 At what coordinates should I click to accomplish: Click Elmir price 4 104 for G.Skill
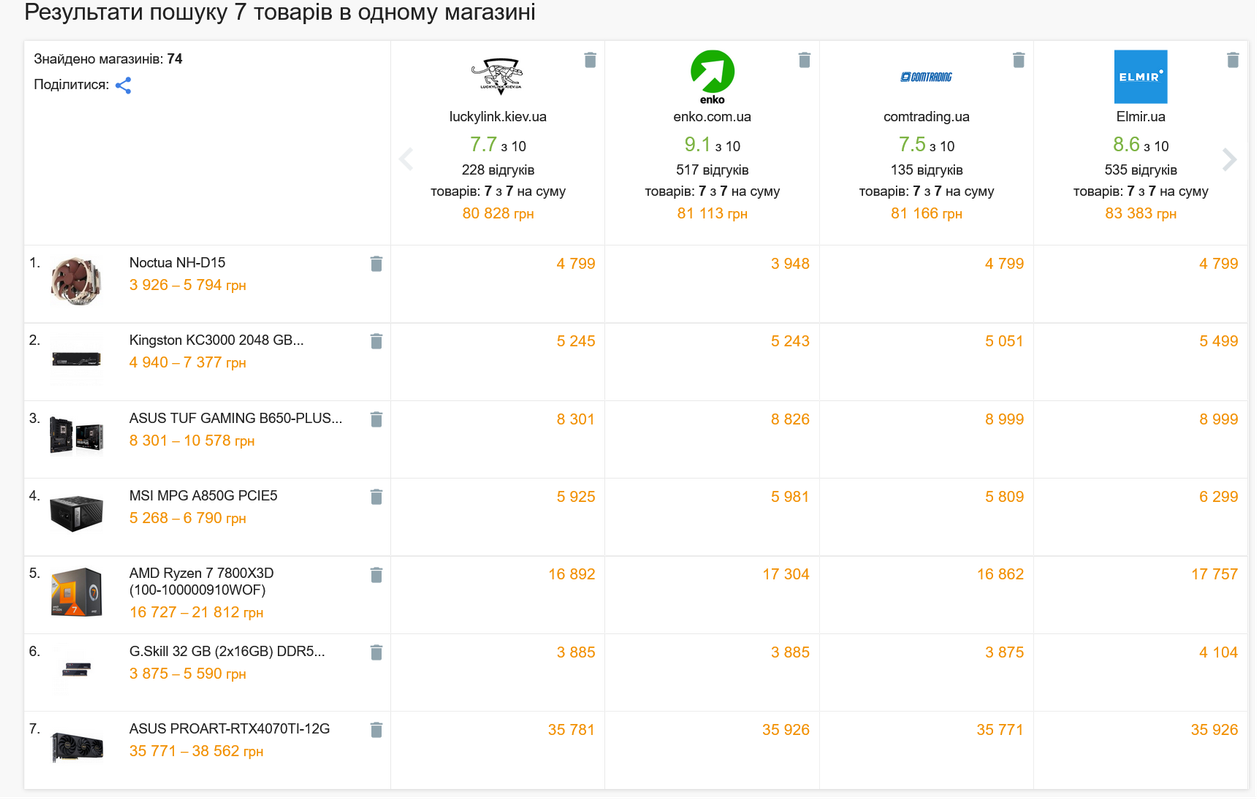click(x=1218, y=652)
